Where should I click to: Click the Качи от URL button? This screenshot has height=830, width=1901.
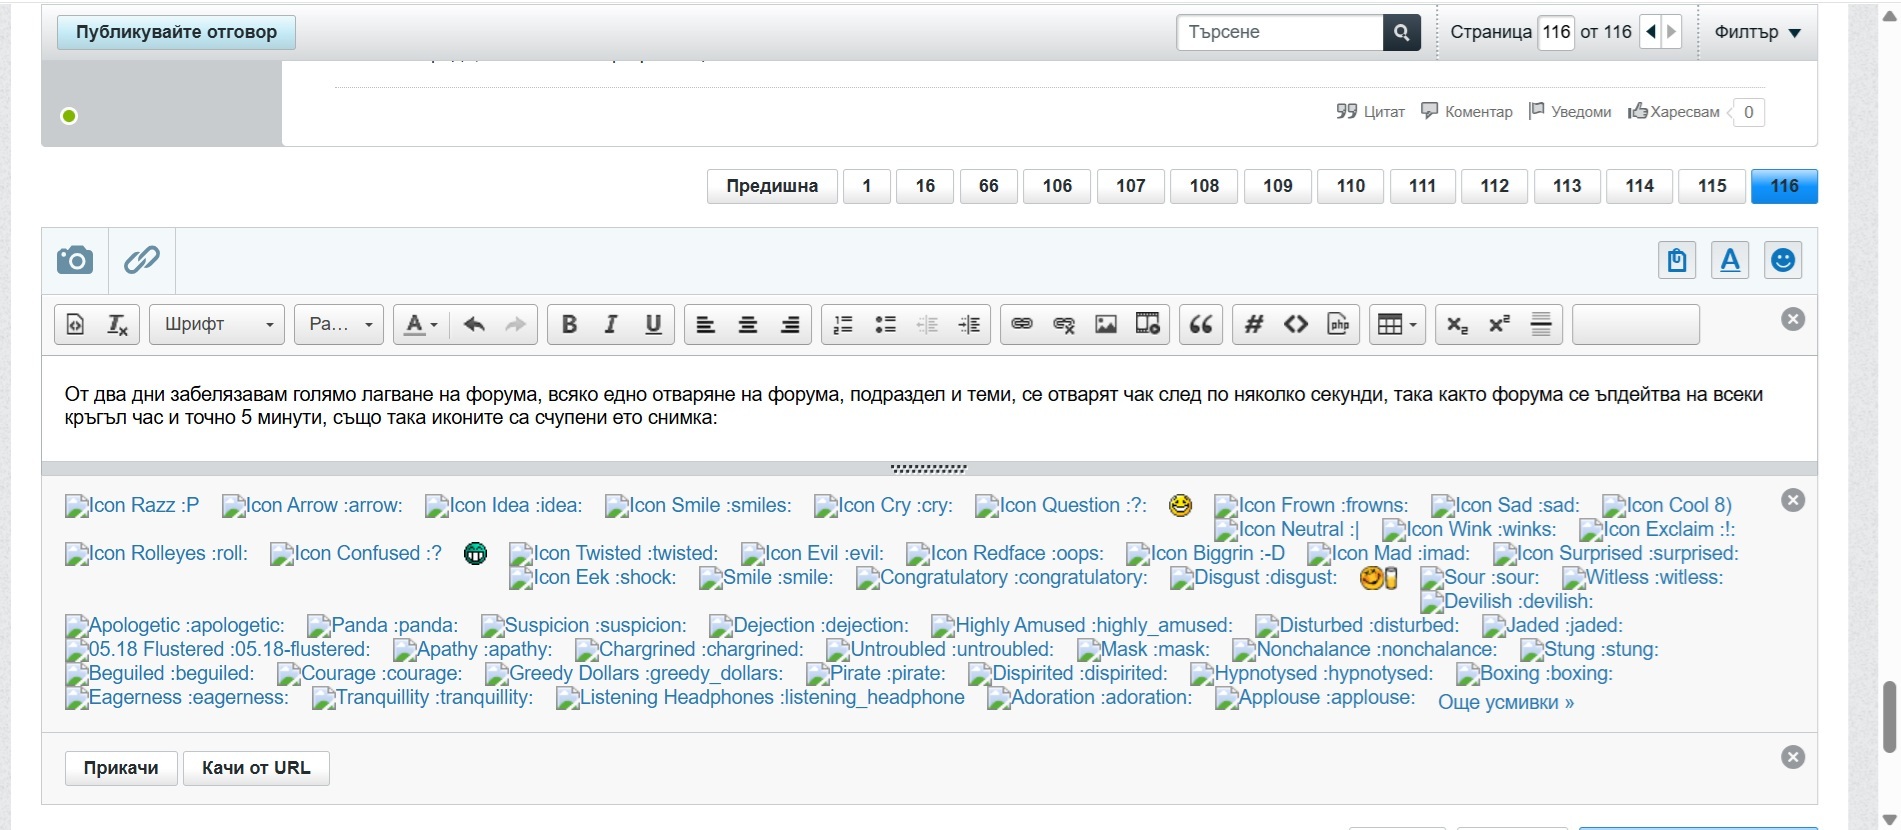coord(256,768)
